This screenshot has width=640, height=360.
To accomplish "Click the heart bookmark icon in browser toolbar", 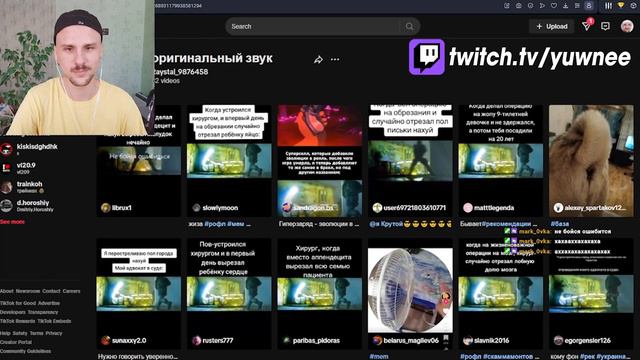I will (554, 5).
